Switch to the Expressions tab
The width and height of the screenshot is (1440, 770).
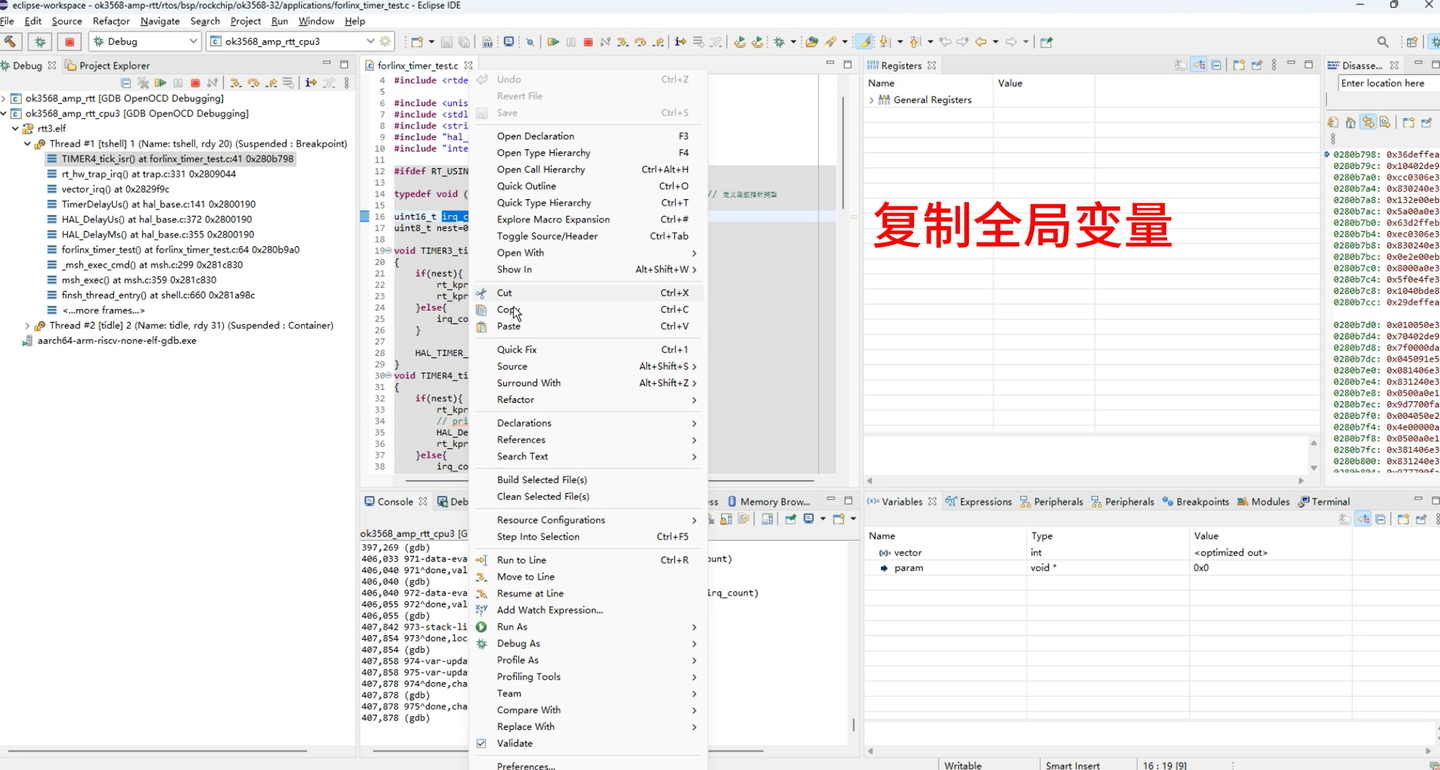pos(979,502)
